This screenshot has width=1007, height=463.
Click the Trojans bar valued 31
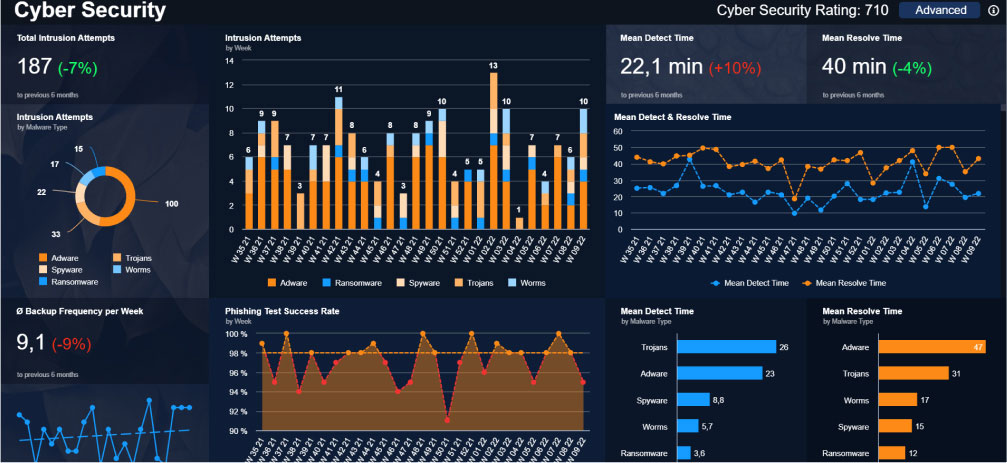pyautogui.click(x=913, y=373)
